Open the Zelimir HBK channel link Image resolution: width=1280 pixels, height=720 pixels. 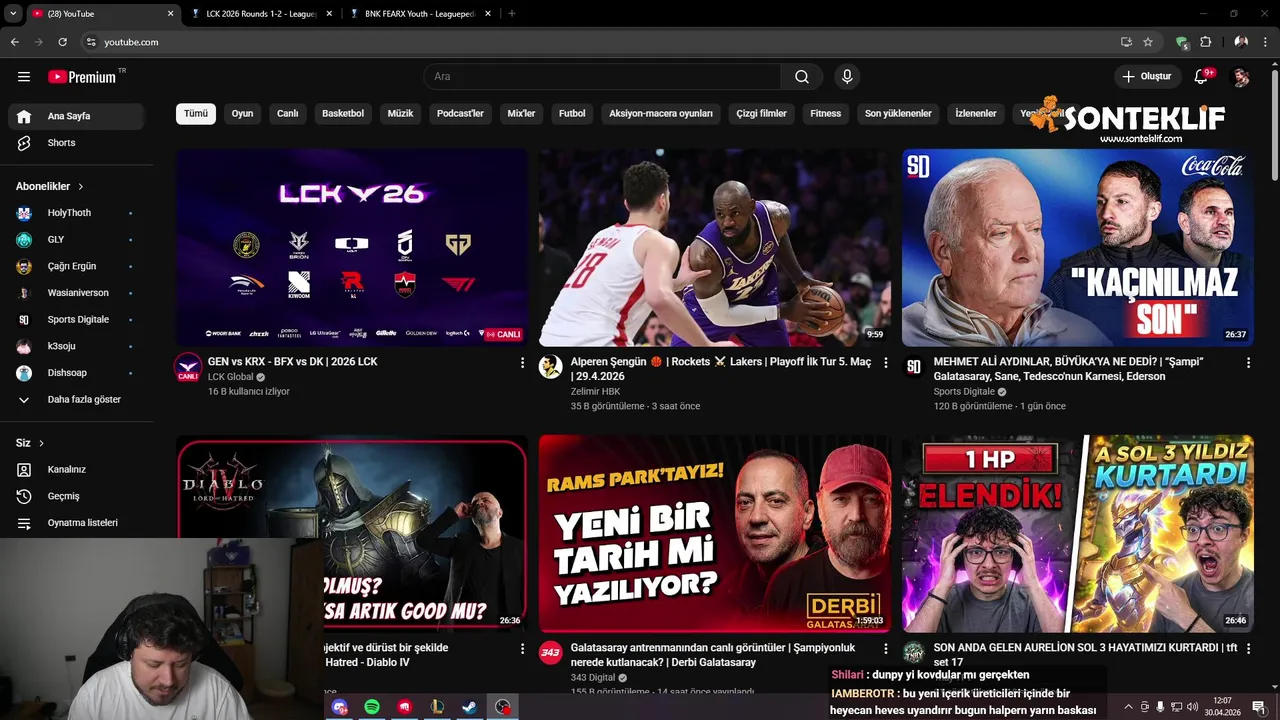click(x=595, y=392)
